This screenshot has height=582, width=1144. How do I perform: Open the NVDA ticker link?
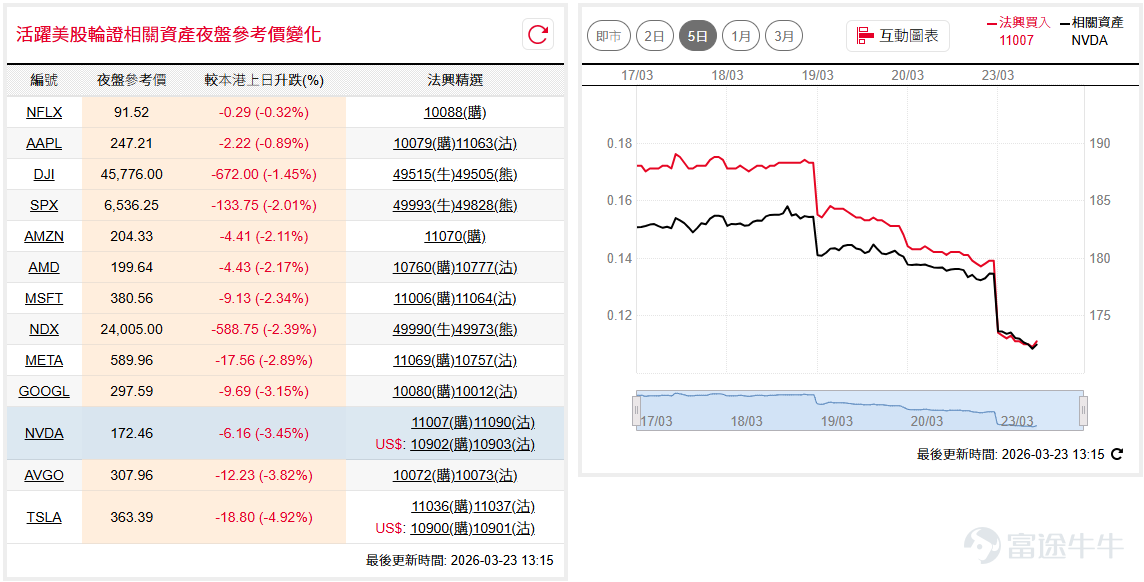[44, 433]
